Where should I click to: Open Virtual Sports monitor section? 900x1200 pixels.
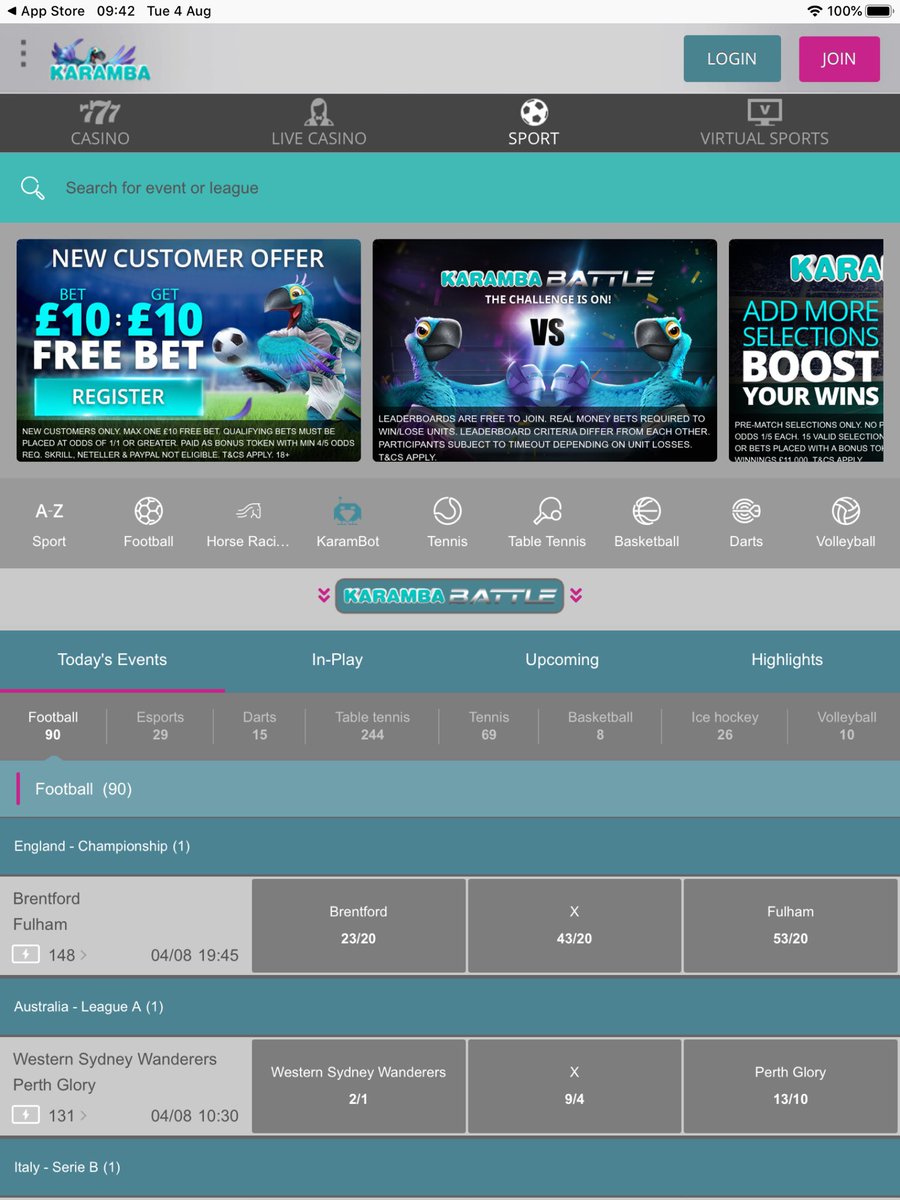tap(764, 123)
